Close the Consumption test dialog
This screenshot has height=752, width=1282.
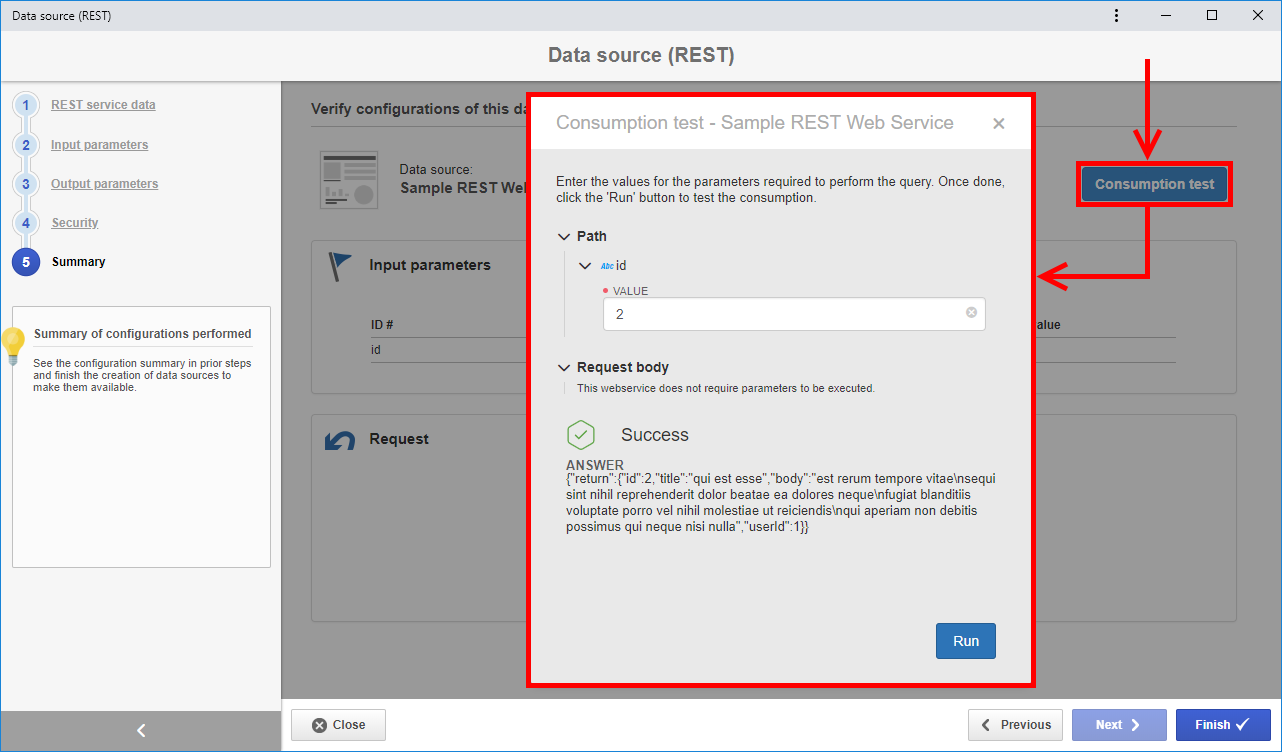(998, 124)
